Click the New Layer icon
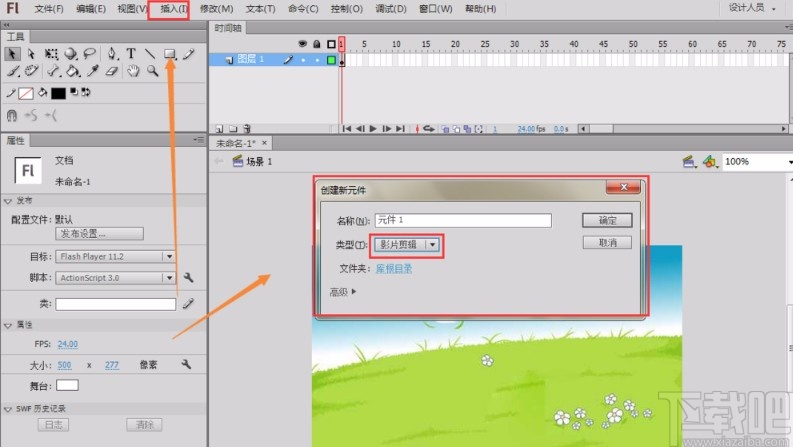 tap(219, 129)
